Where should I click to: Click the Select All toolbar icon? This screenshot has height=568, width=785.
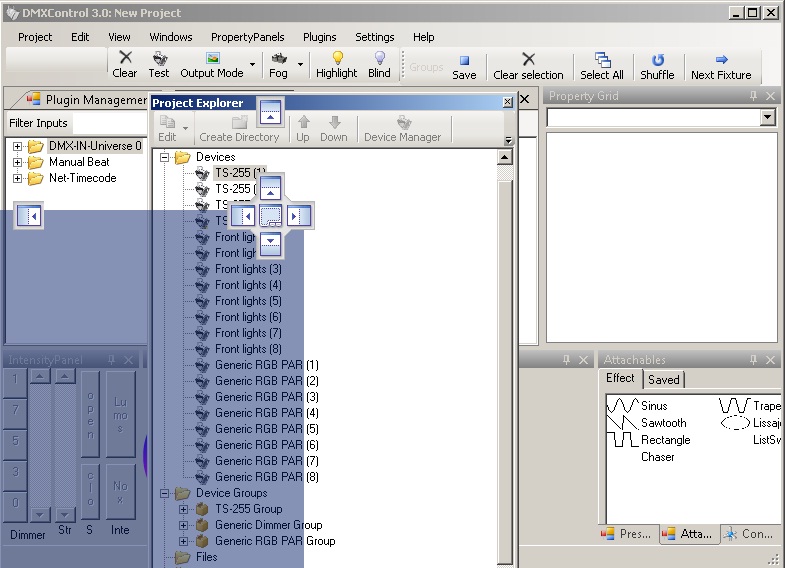click(602, 59)
